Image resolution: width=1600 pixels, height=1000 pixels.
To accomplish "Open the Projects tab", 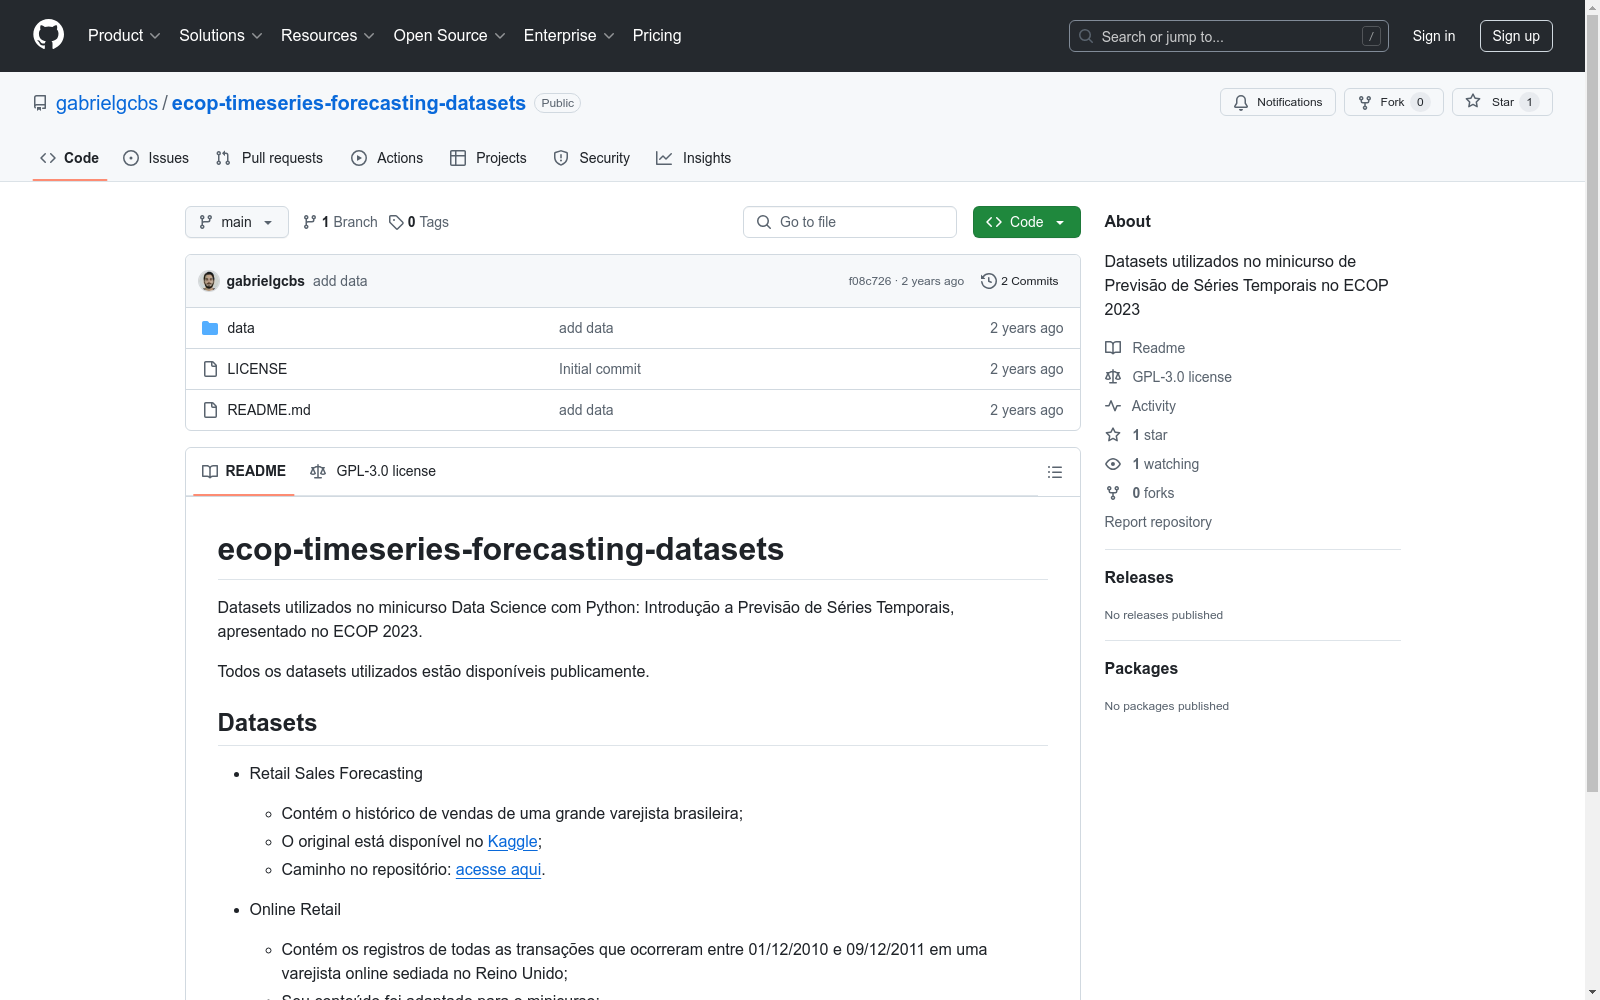I will click(x=488, y=158).
